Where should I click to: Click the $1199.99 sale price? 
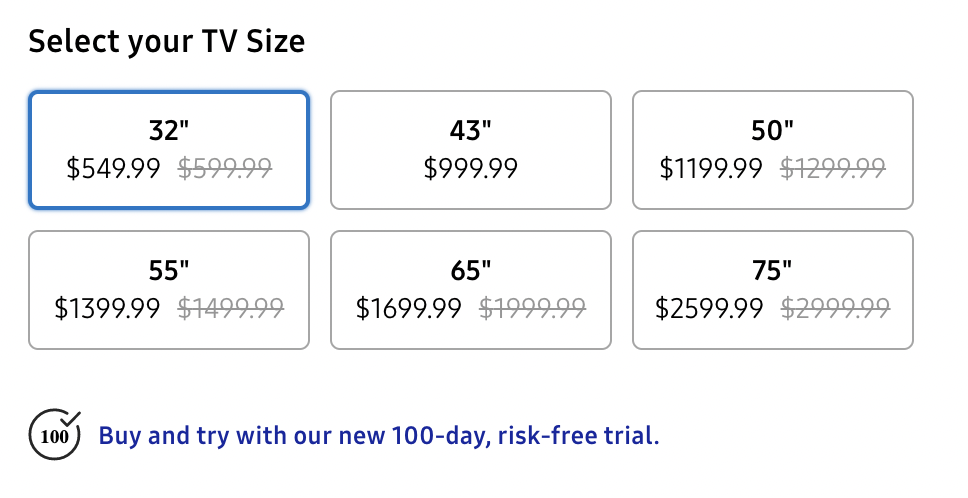tap(711, 168)
